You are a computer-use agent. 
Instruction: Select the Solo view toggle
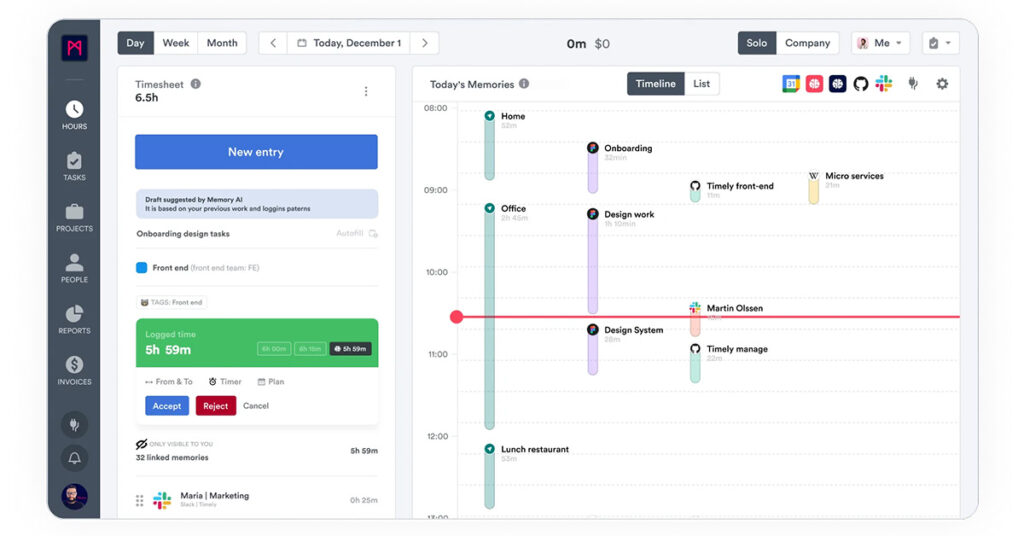[x=757, y=43]
